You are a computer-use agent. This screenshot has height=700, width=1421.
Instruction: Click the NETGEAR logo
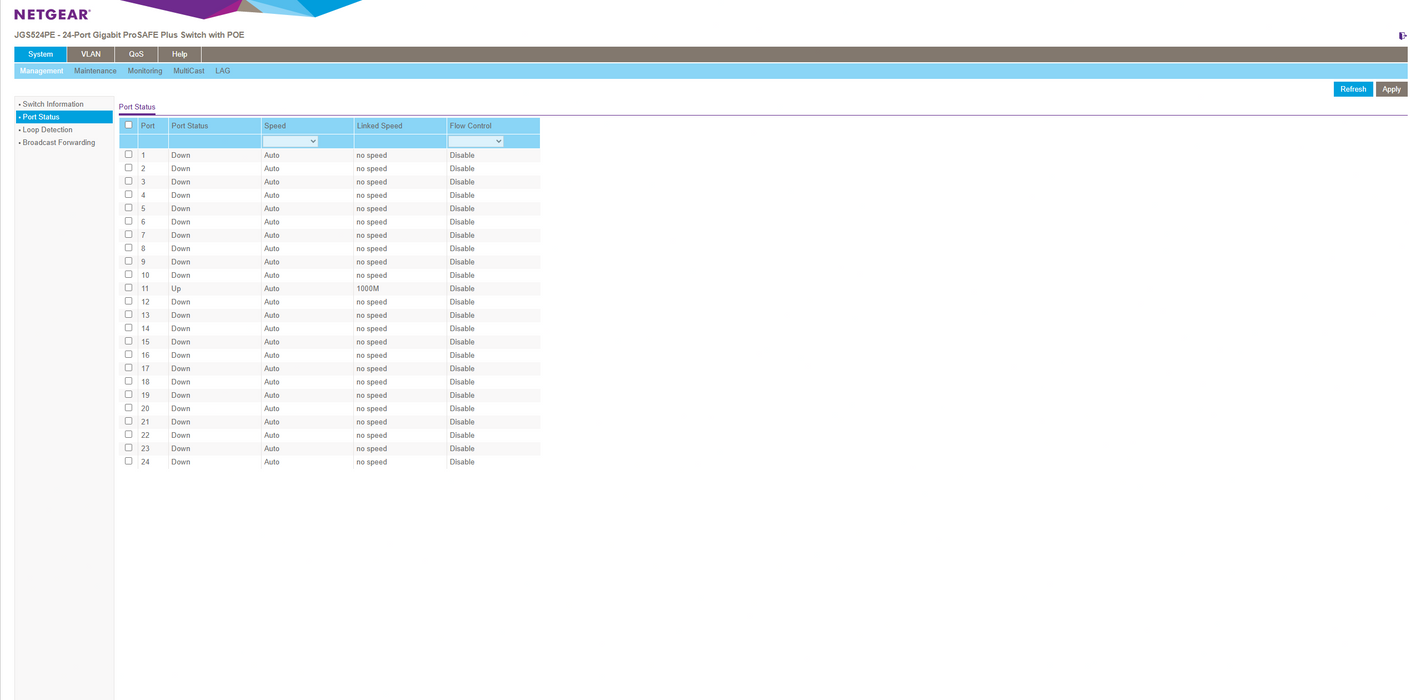(52, 15)
